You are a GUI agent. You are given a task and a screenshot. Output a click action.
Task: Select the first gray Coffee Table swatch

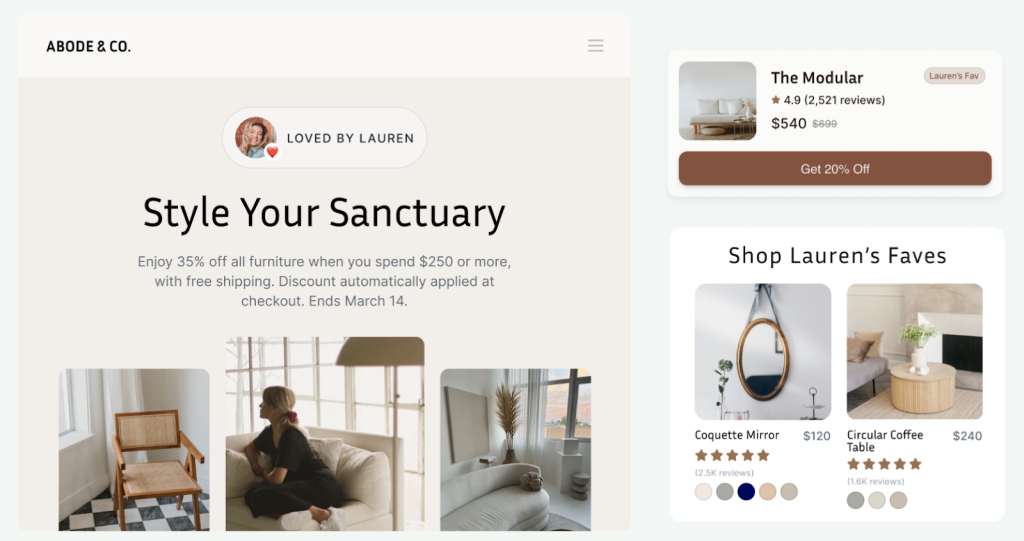[x=856, y=500]
